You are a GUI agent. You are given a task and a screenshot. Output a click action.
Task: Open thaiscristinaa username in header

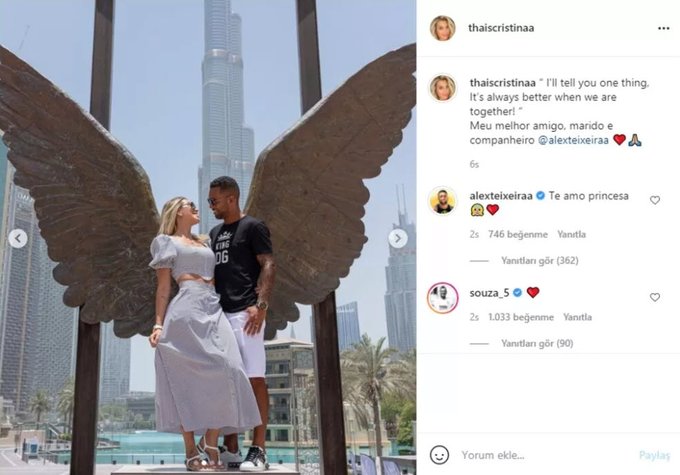[501, 28]
